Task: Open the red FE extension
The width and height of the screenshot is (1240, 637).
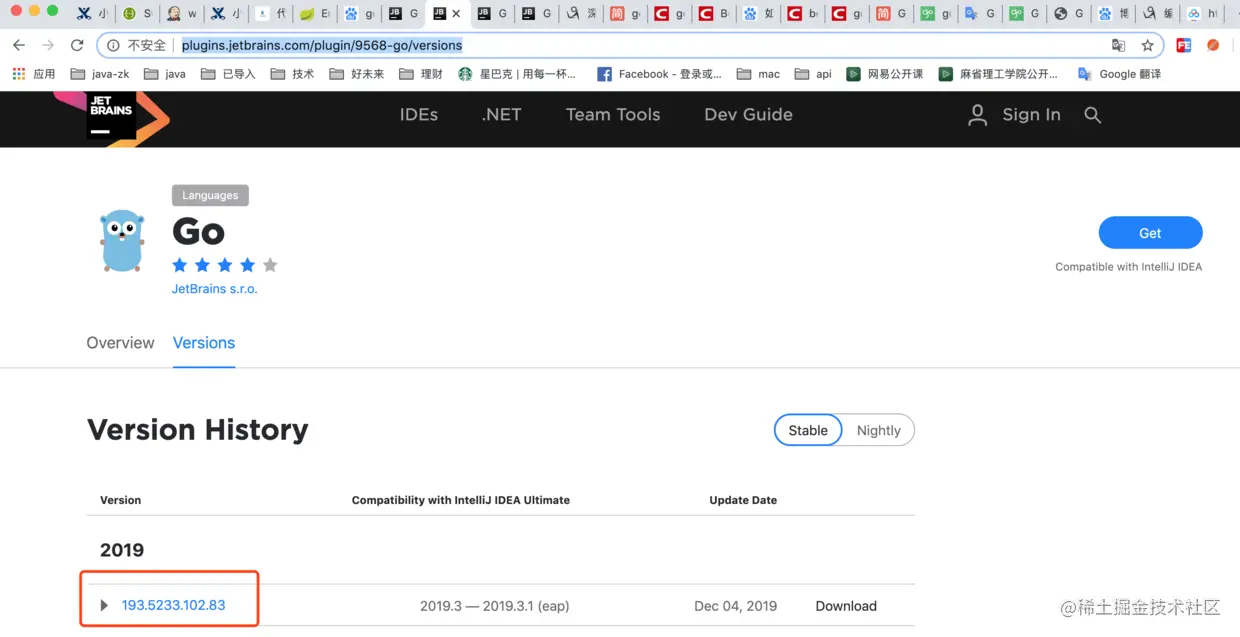Action: click(1184, 45)
